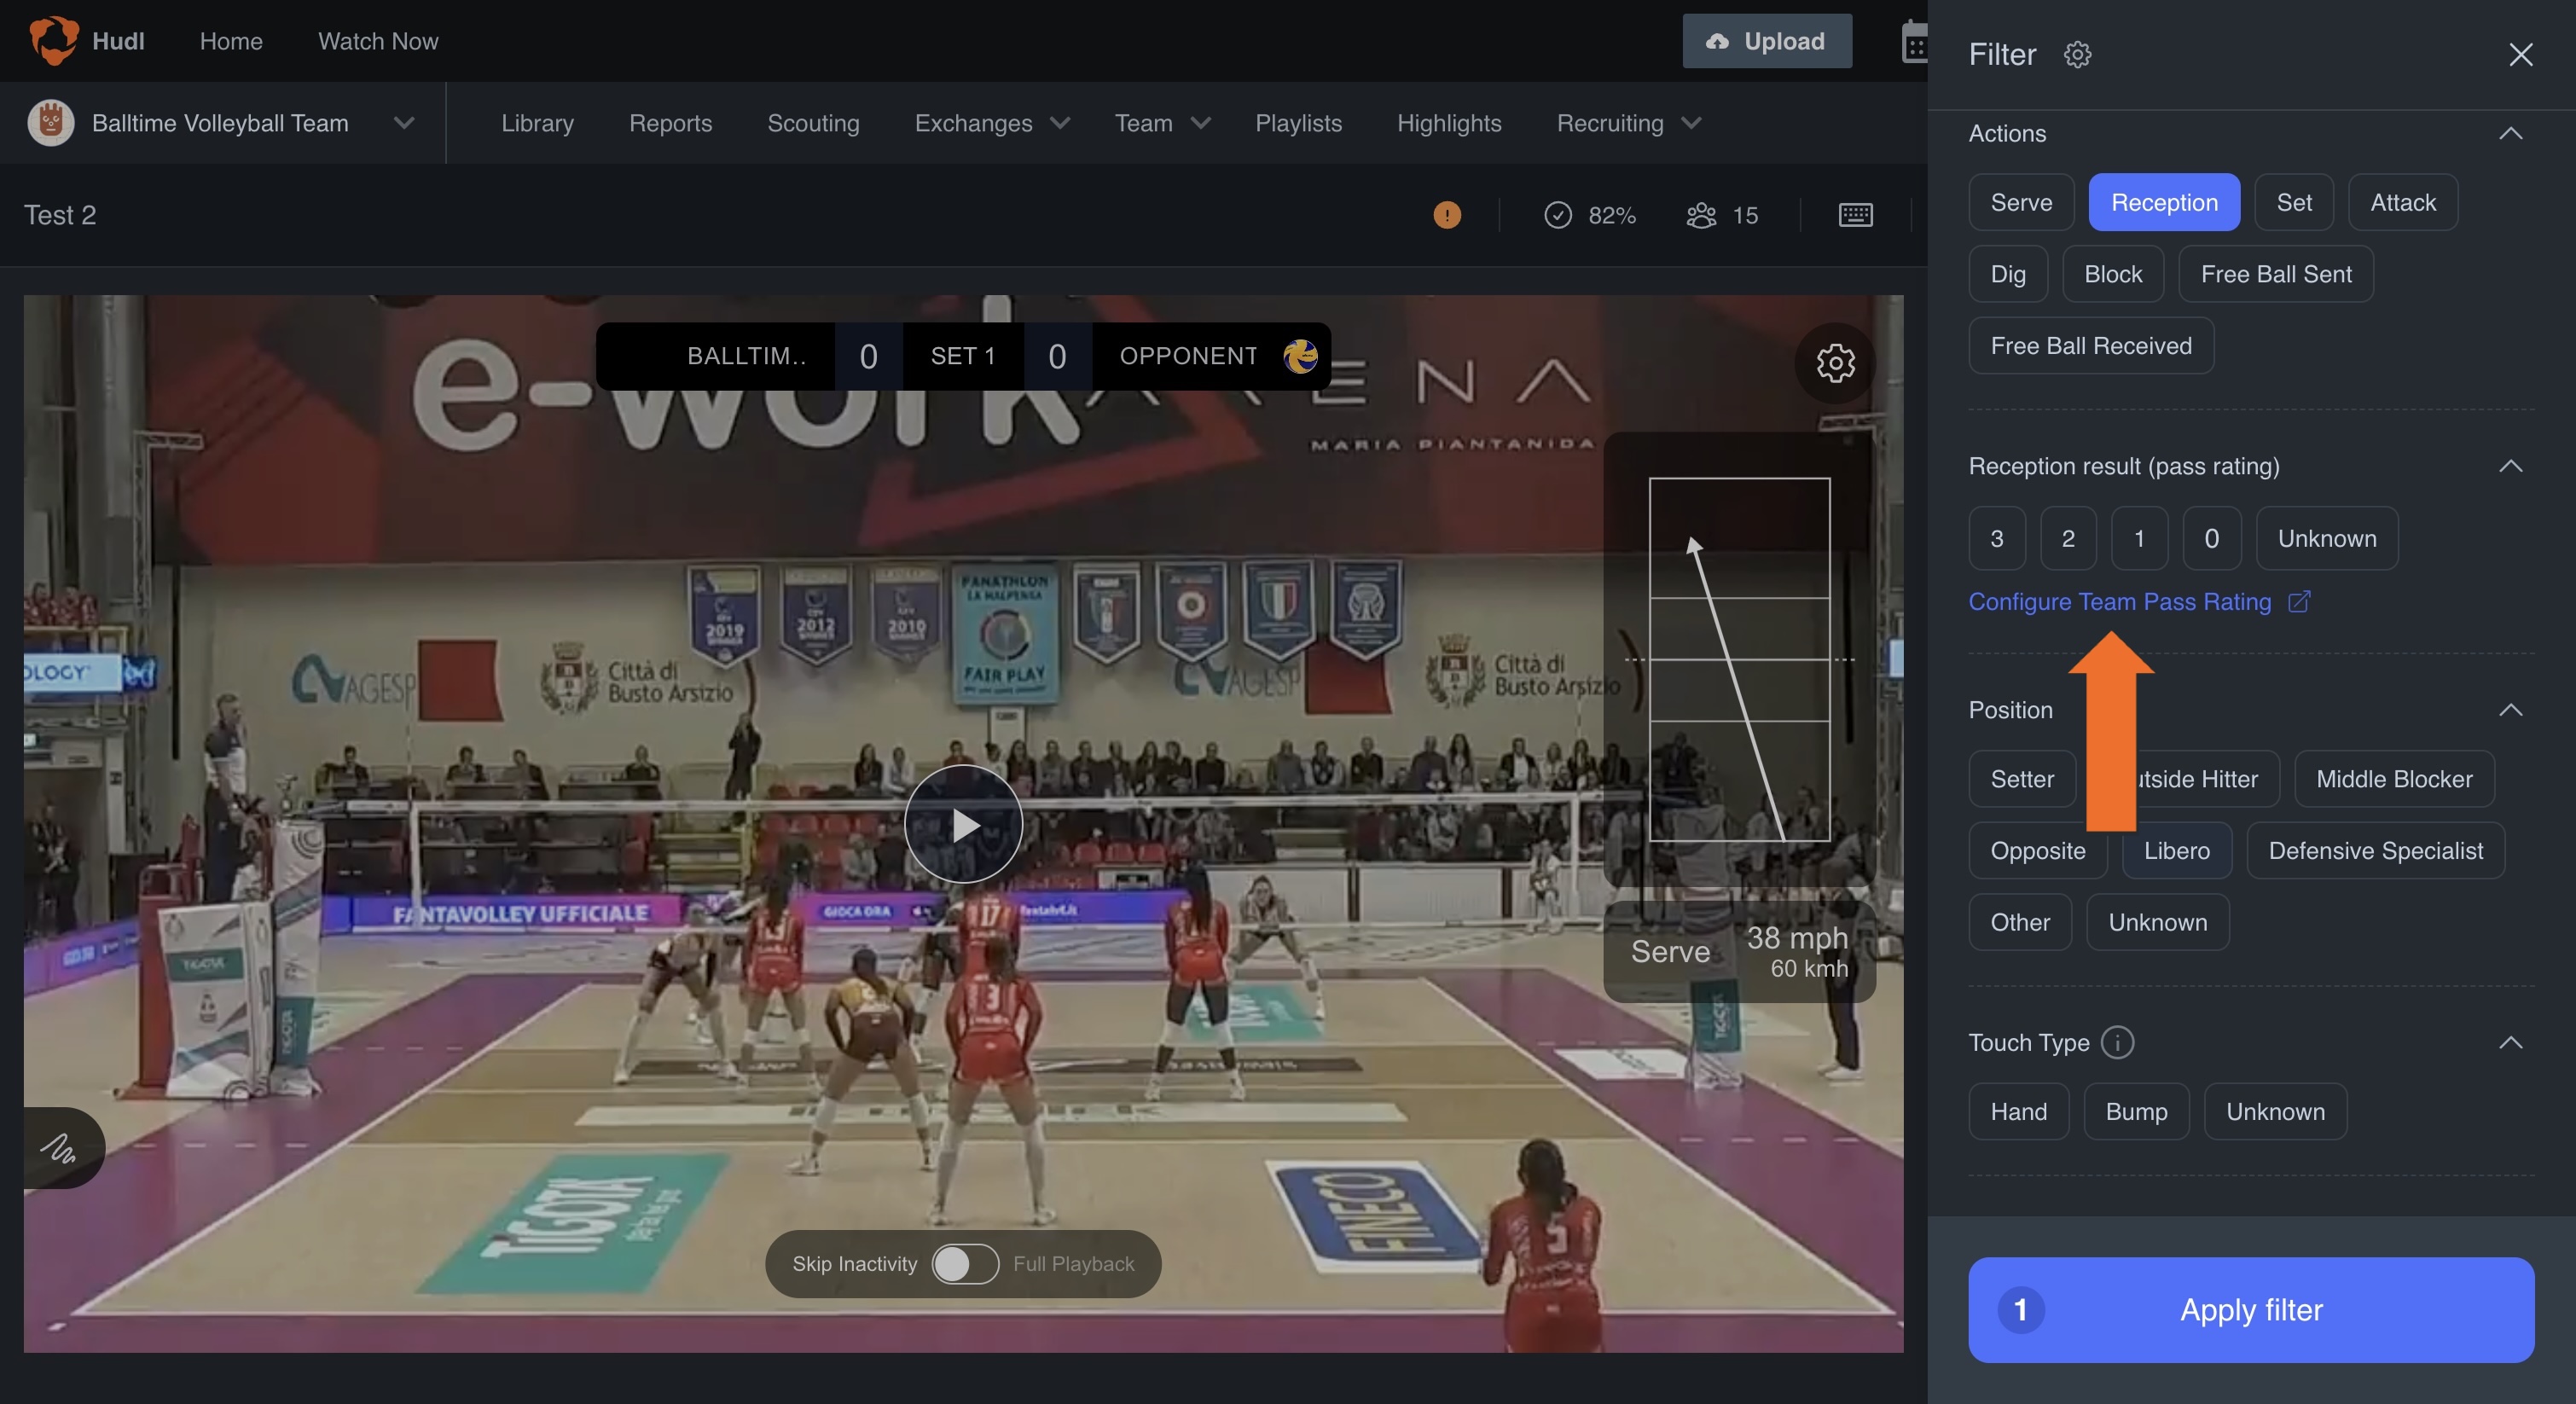Screen dimensions: 2576x1404
Task: Close the Filter panel
Action: click(2520, 54)
